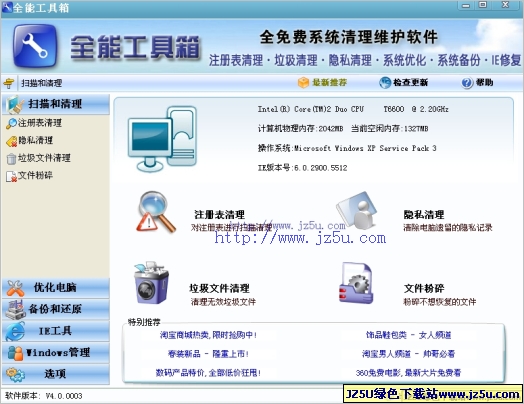Click the 注册表清理 magnifier icon in sidebar

tap(11, 123)
